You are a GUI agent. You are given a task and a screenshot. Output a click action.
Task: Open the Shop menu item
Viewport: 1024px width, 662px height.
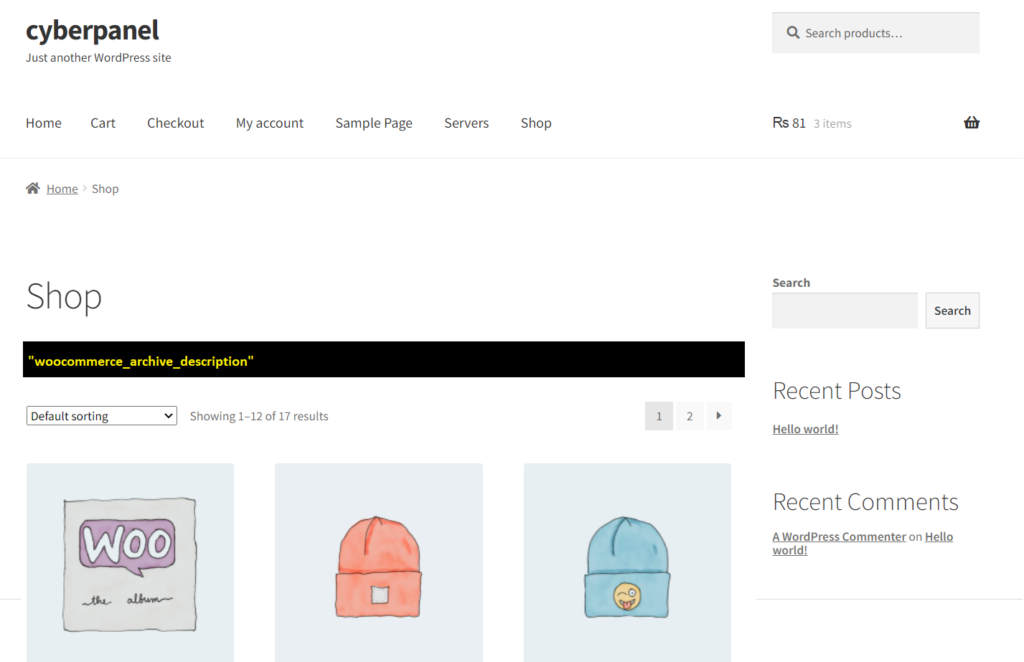(536, 123)
